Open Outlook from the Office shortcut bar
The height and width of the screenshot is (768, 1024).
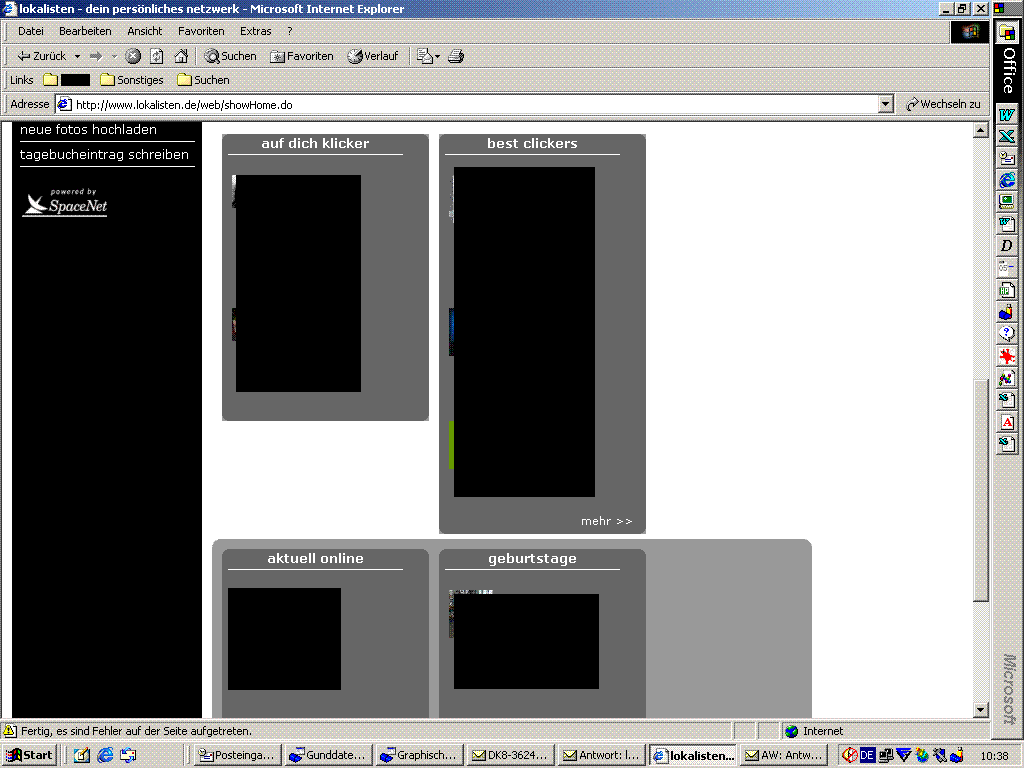tap(1006, 158)
